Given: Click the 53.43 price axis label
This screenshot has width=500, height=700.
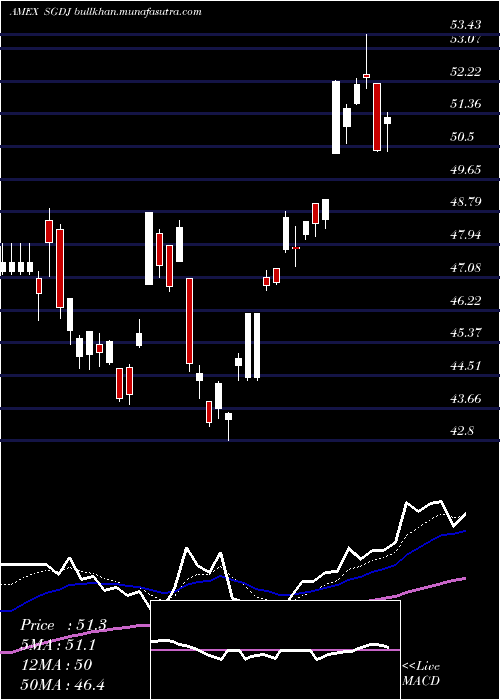Looking at the screenshot, I should click(466, 25).
